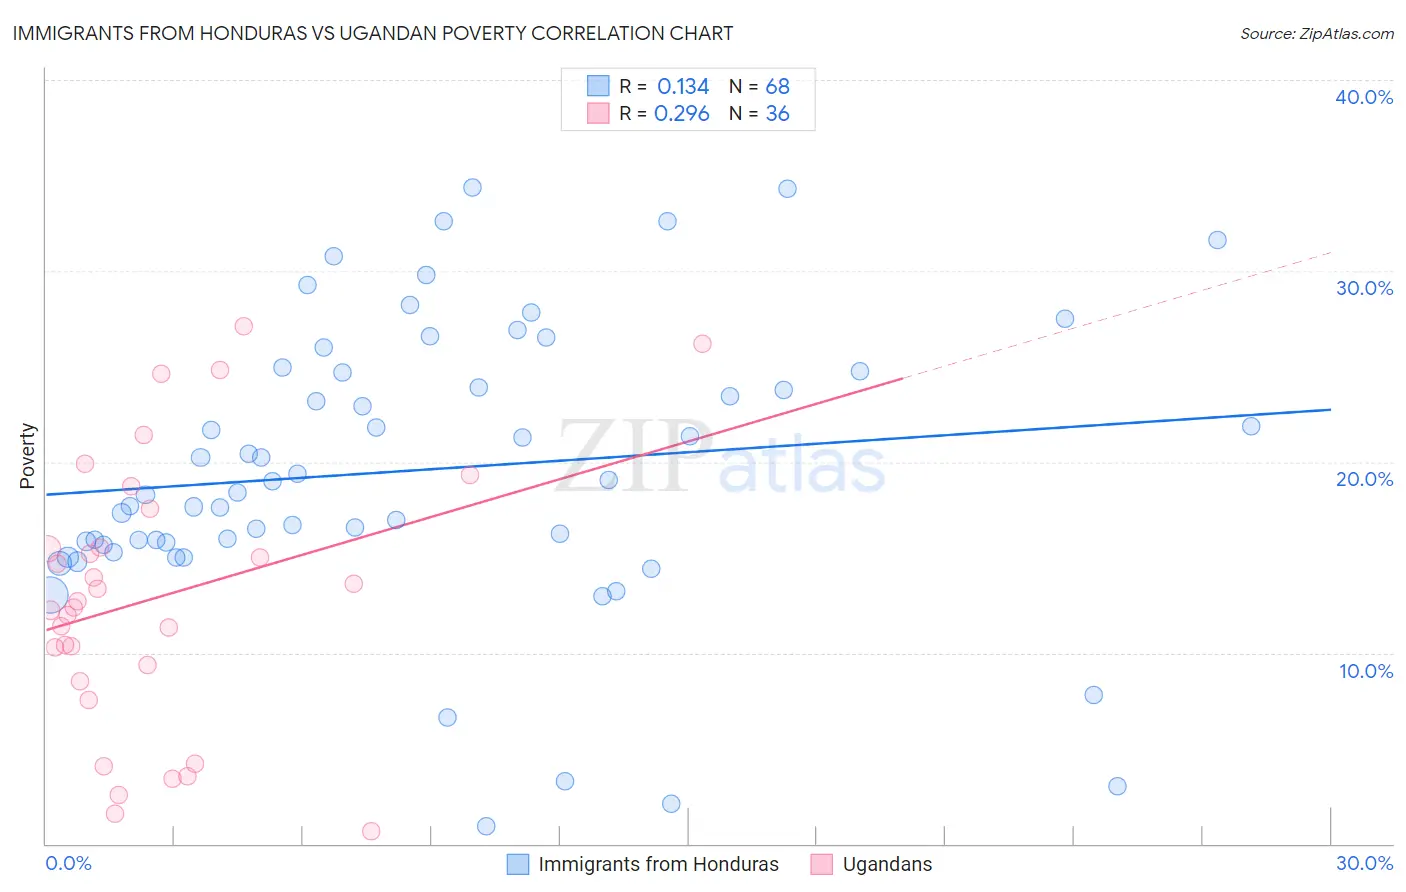Click the pink R = 0.296 legend box
Image resolution: width=1406 pixels, height=892 pixels.
[x=598, y=113]
